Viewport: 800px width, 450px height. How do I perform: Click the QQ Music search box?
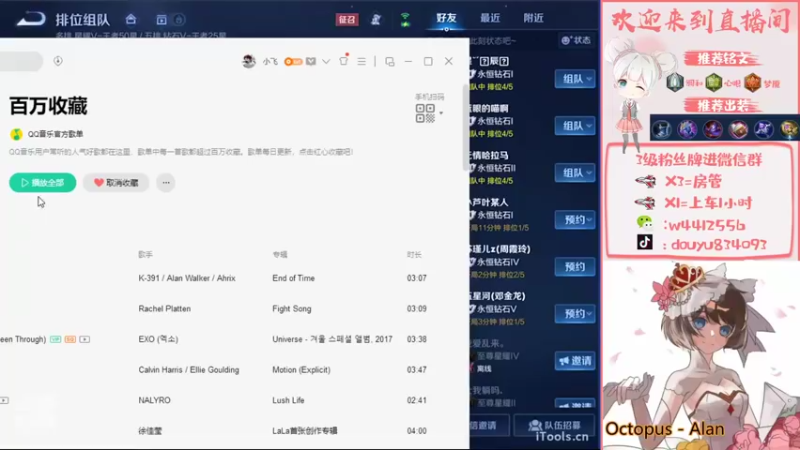pos(21,61)
